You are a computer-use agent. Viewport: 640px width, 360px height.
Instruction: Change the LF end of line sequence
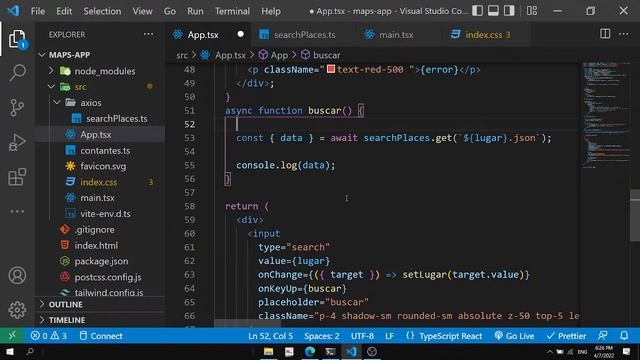point(389,336)
